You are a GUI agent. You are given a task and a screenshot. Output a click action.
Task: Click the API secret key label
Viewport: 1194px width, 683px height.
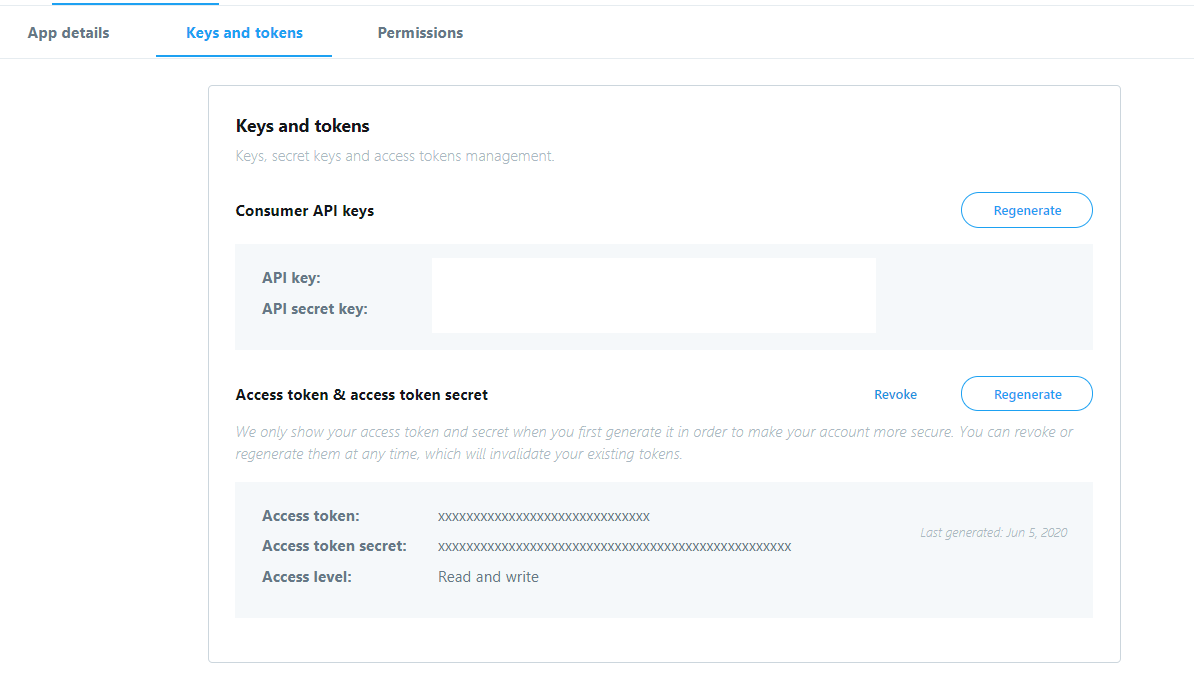[x=312, y=308]
